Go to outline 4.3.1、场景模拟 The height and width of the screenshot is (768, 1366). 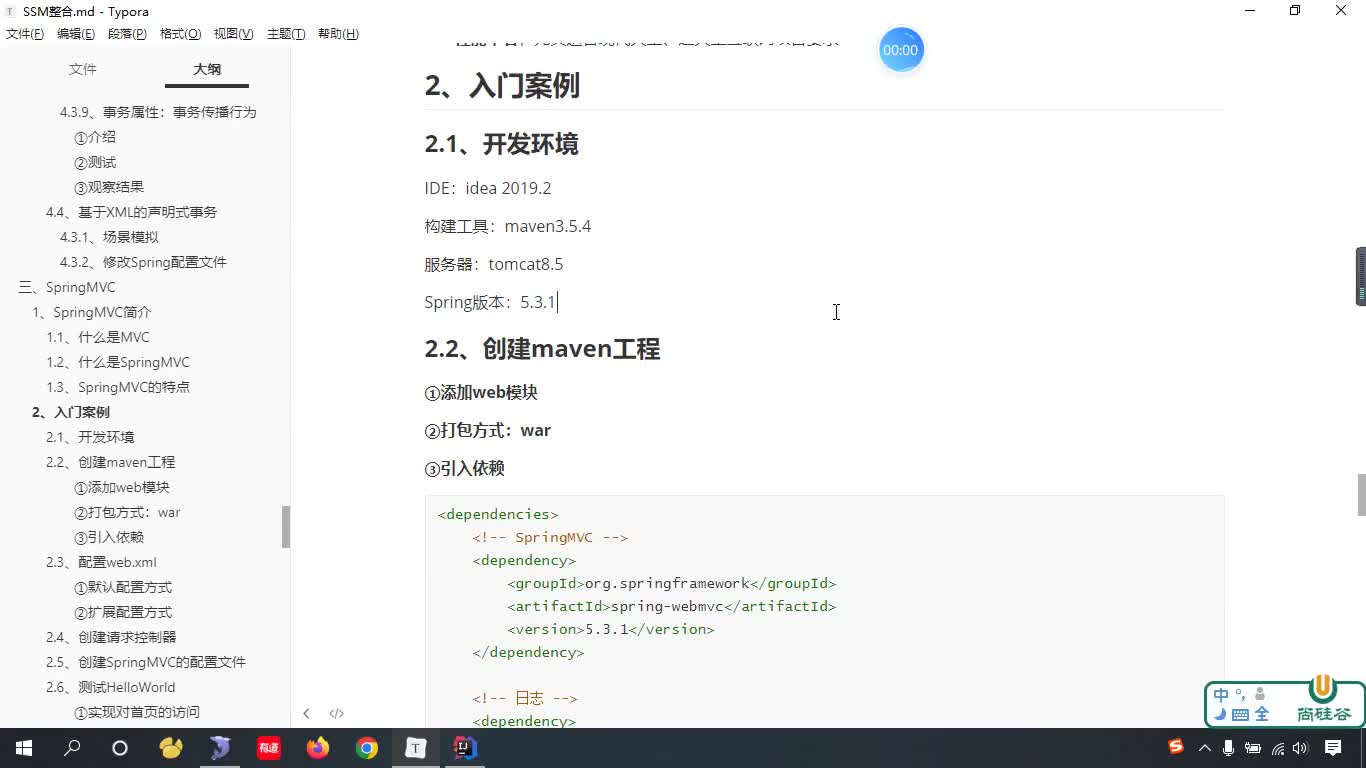tap(109, 237)
